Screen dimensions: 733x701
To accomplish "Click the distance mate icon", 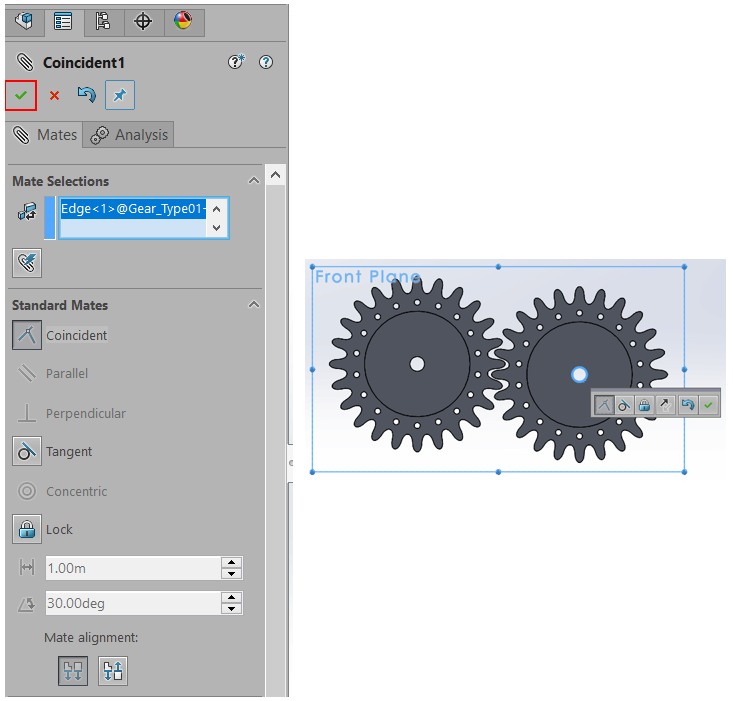I will [27, 568].
